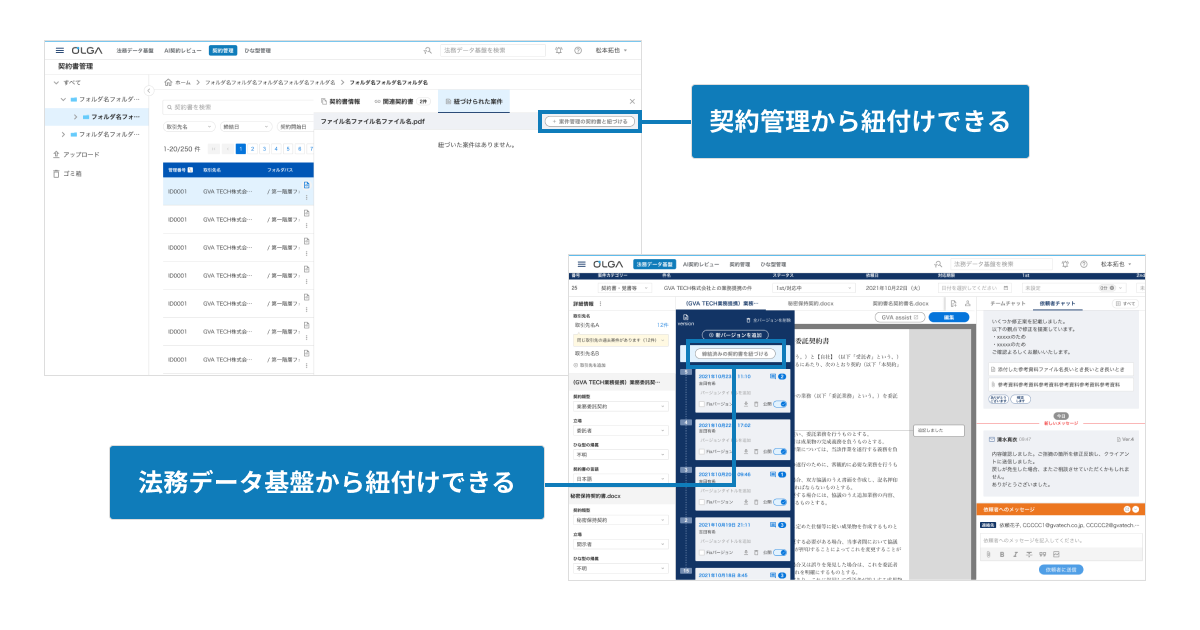Click the アップロード upload icon in sidebar

coord(56,155)
